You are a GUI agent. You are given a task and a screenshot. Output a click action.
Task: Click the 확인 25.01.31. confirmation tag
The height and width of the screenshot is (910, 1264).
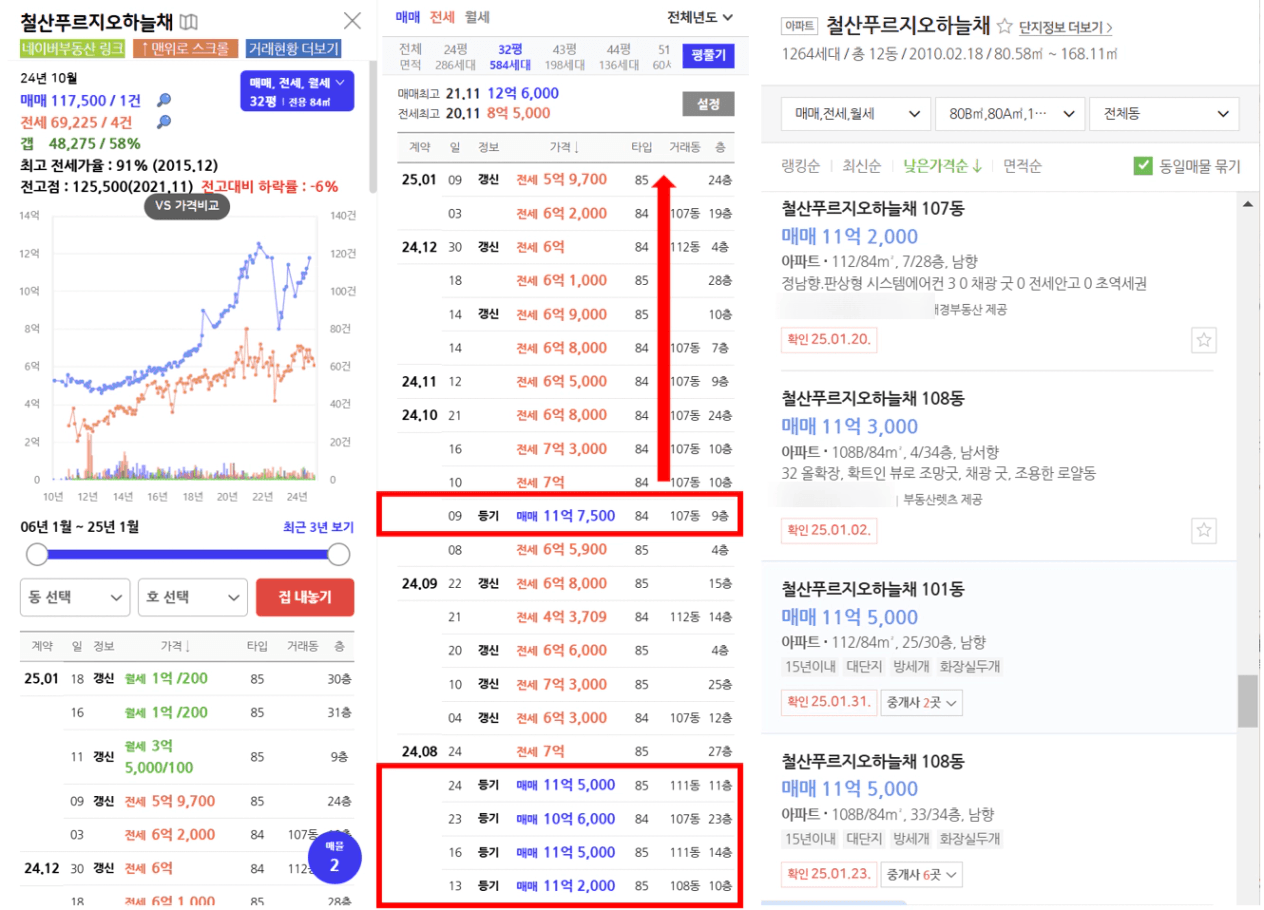click(828, 703)
